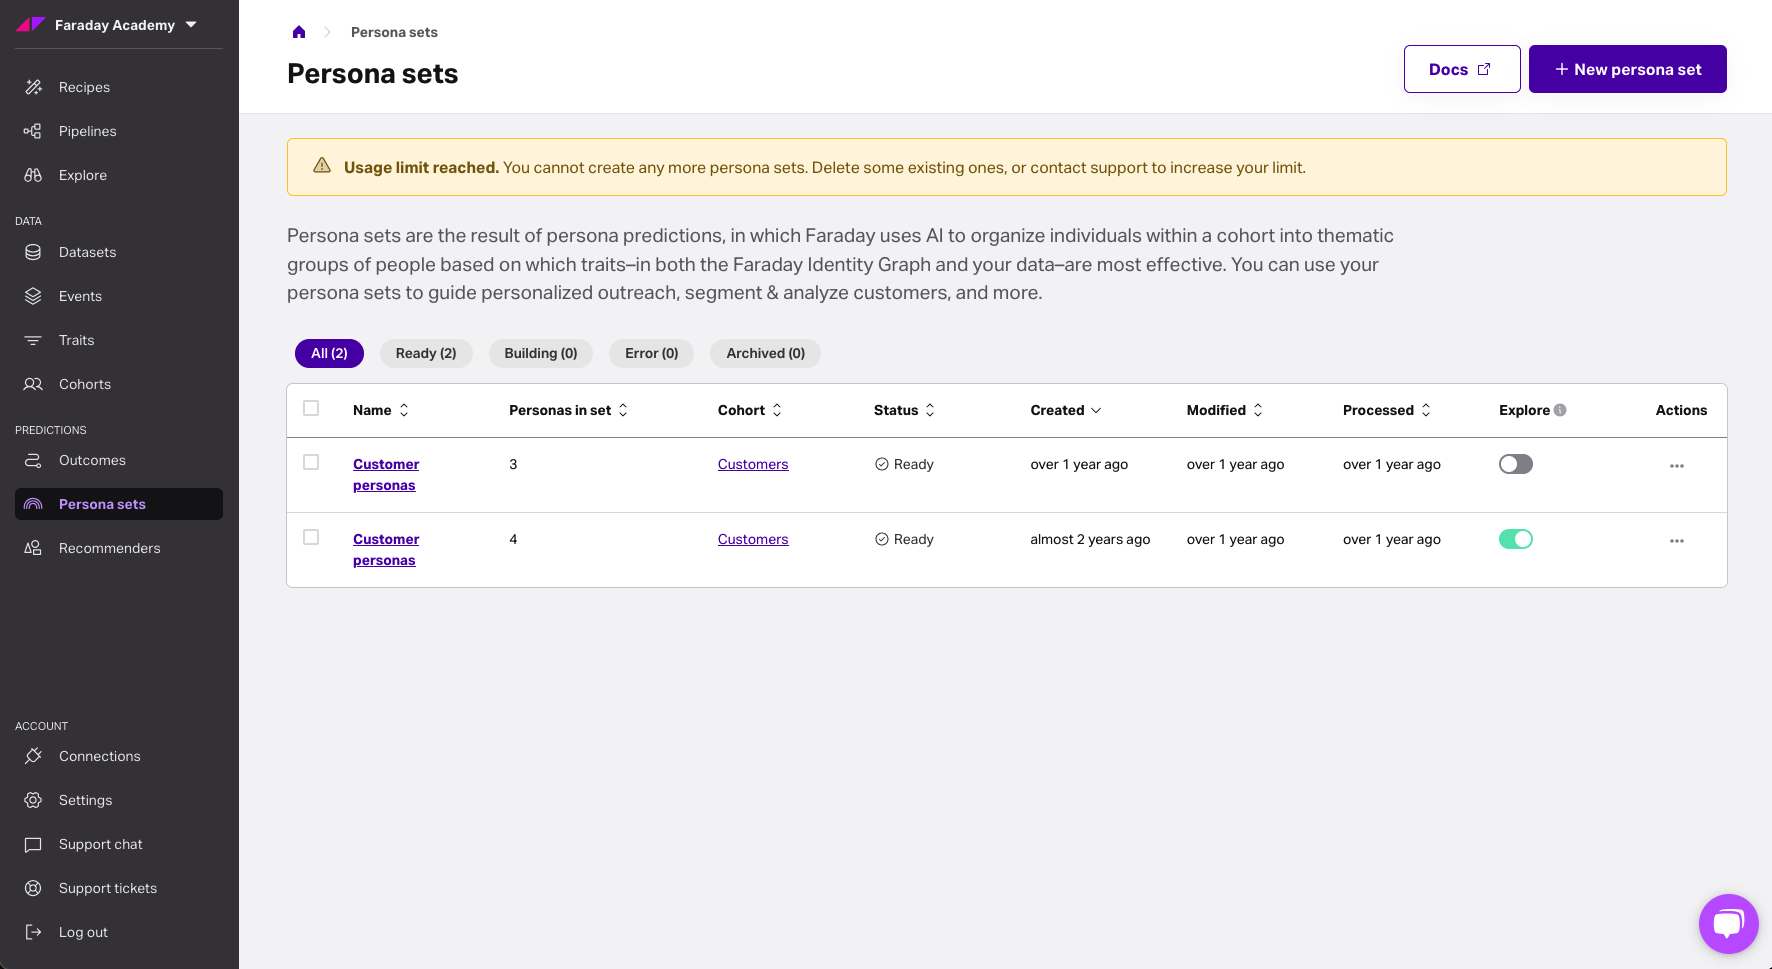
Task: Open the chat widget bubble
Action: [1727, 923]
